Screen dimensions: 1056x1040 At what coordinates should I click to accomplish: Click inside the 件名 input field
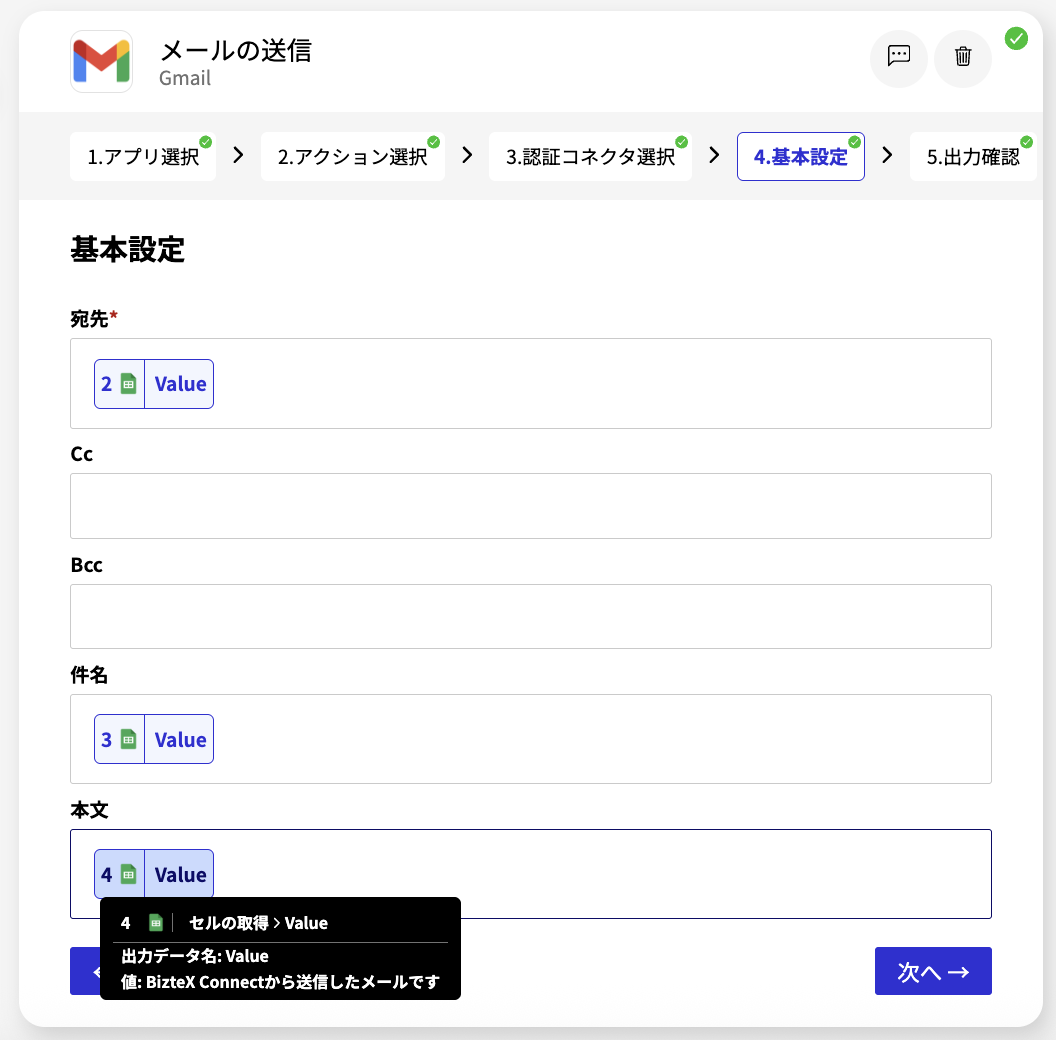pos(531,739)
